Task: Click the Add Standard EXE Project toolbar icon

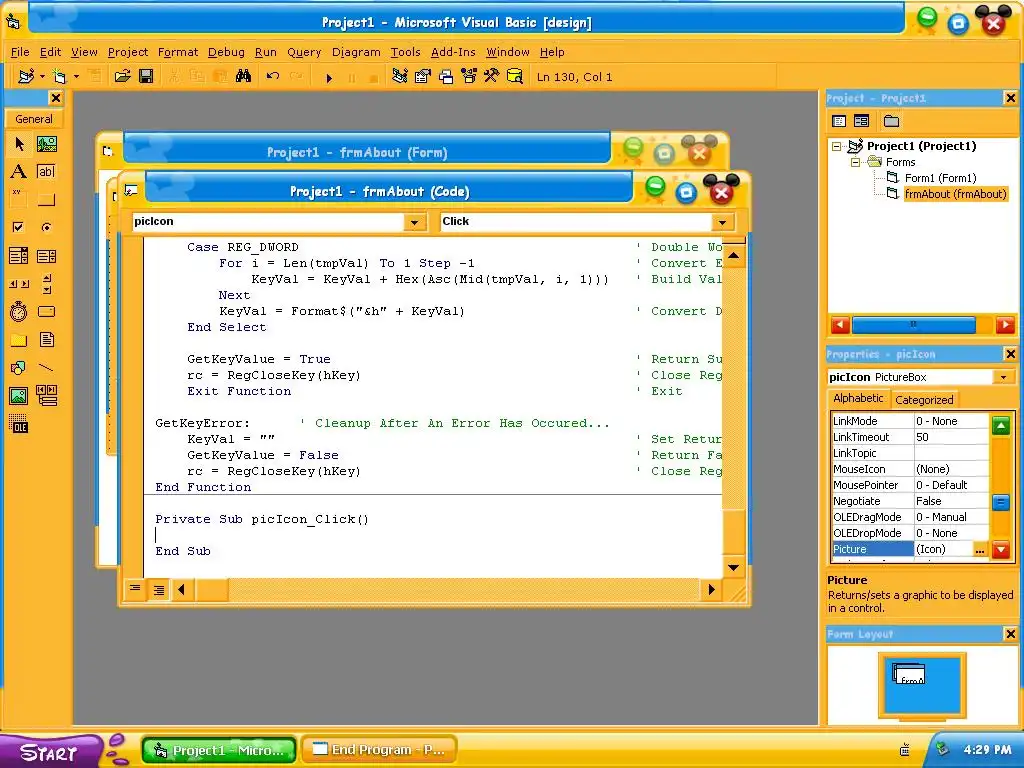Action: pyautogui.click(x=26, y=76)
